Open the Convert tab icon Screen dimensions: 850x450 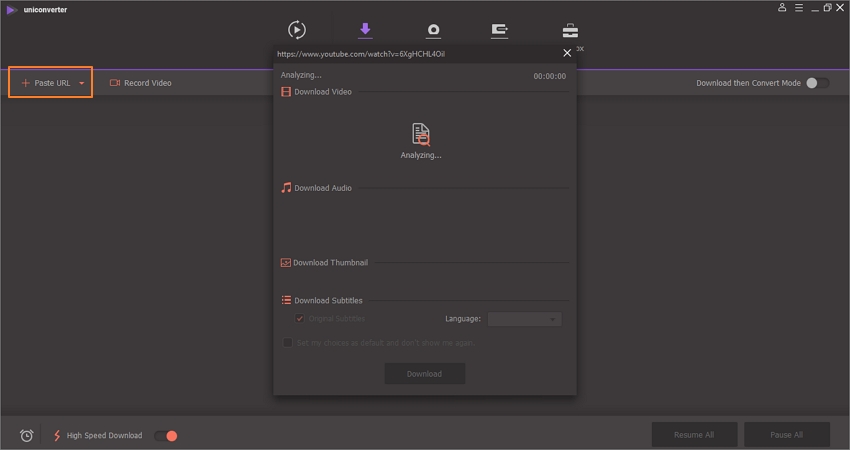click(x=297, y=30)
